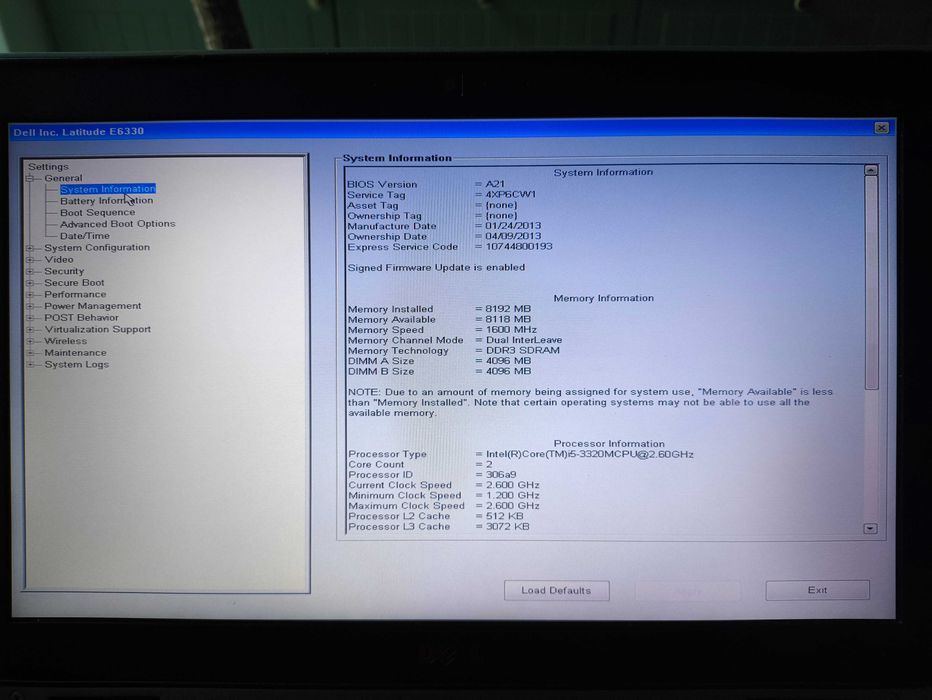Click the scrollbar up arrow

[x=871, y=171]
